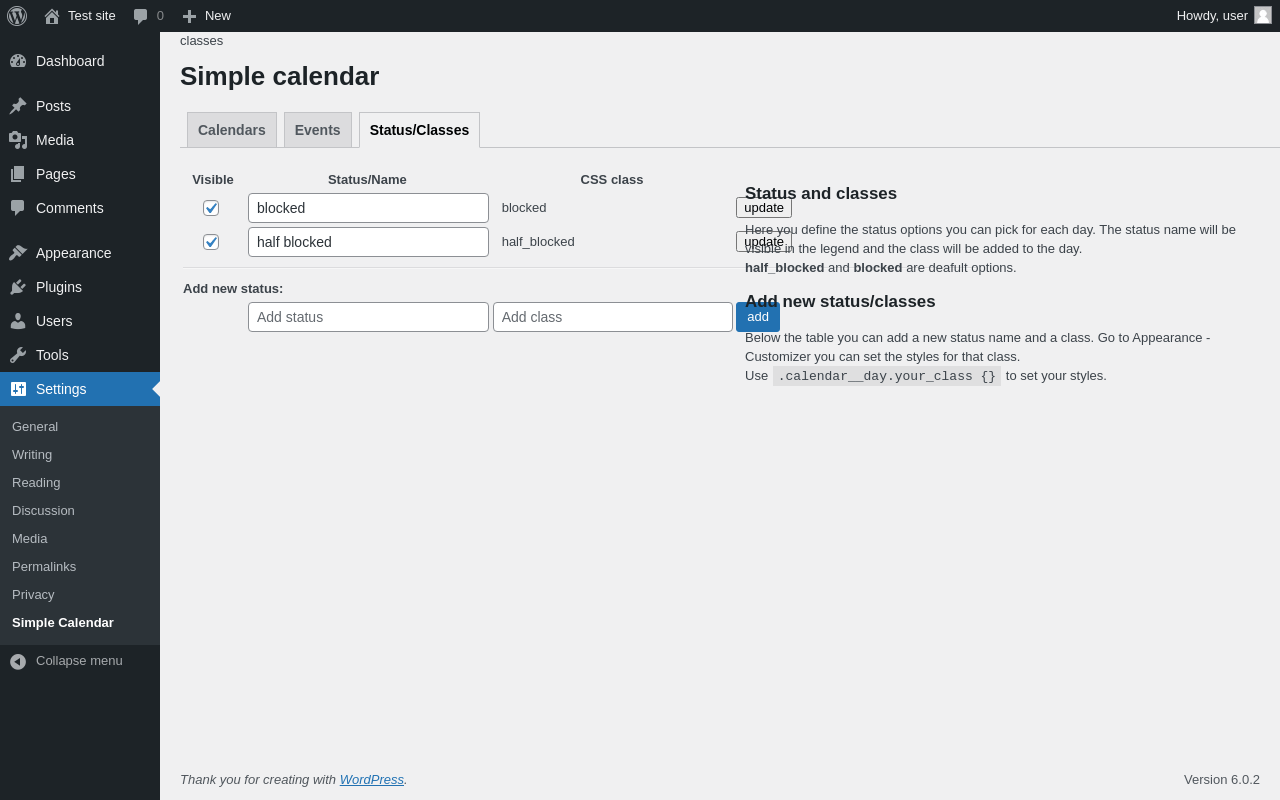This screenshot has height=800, width=1280.
Task: Open the Media library icon
Action: click(x=18, y=140)
